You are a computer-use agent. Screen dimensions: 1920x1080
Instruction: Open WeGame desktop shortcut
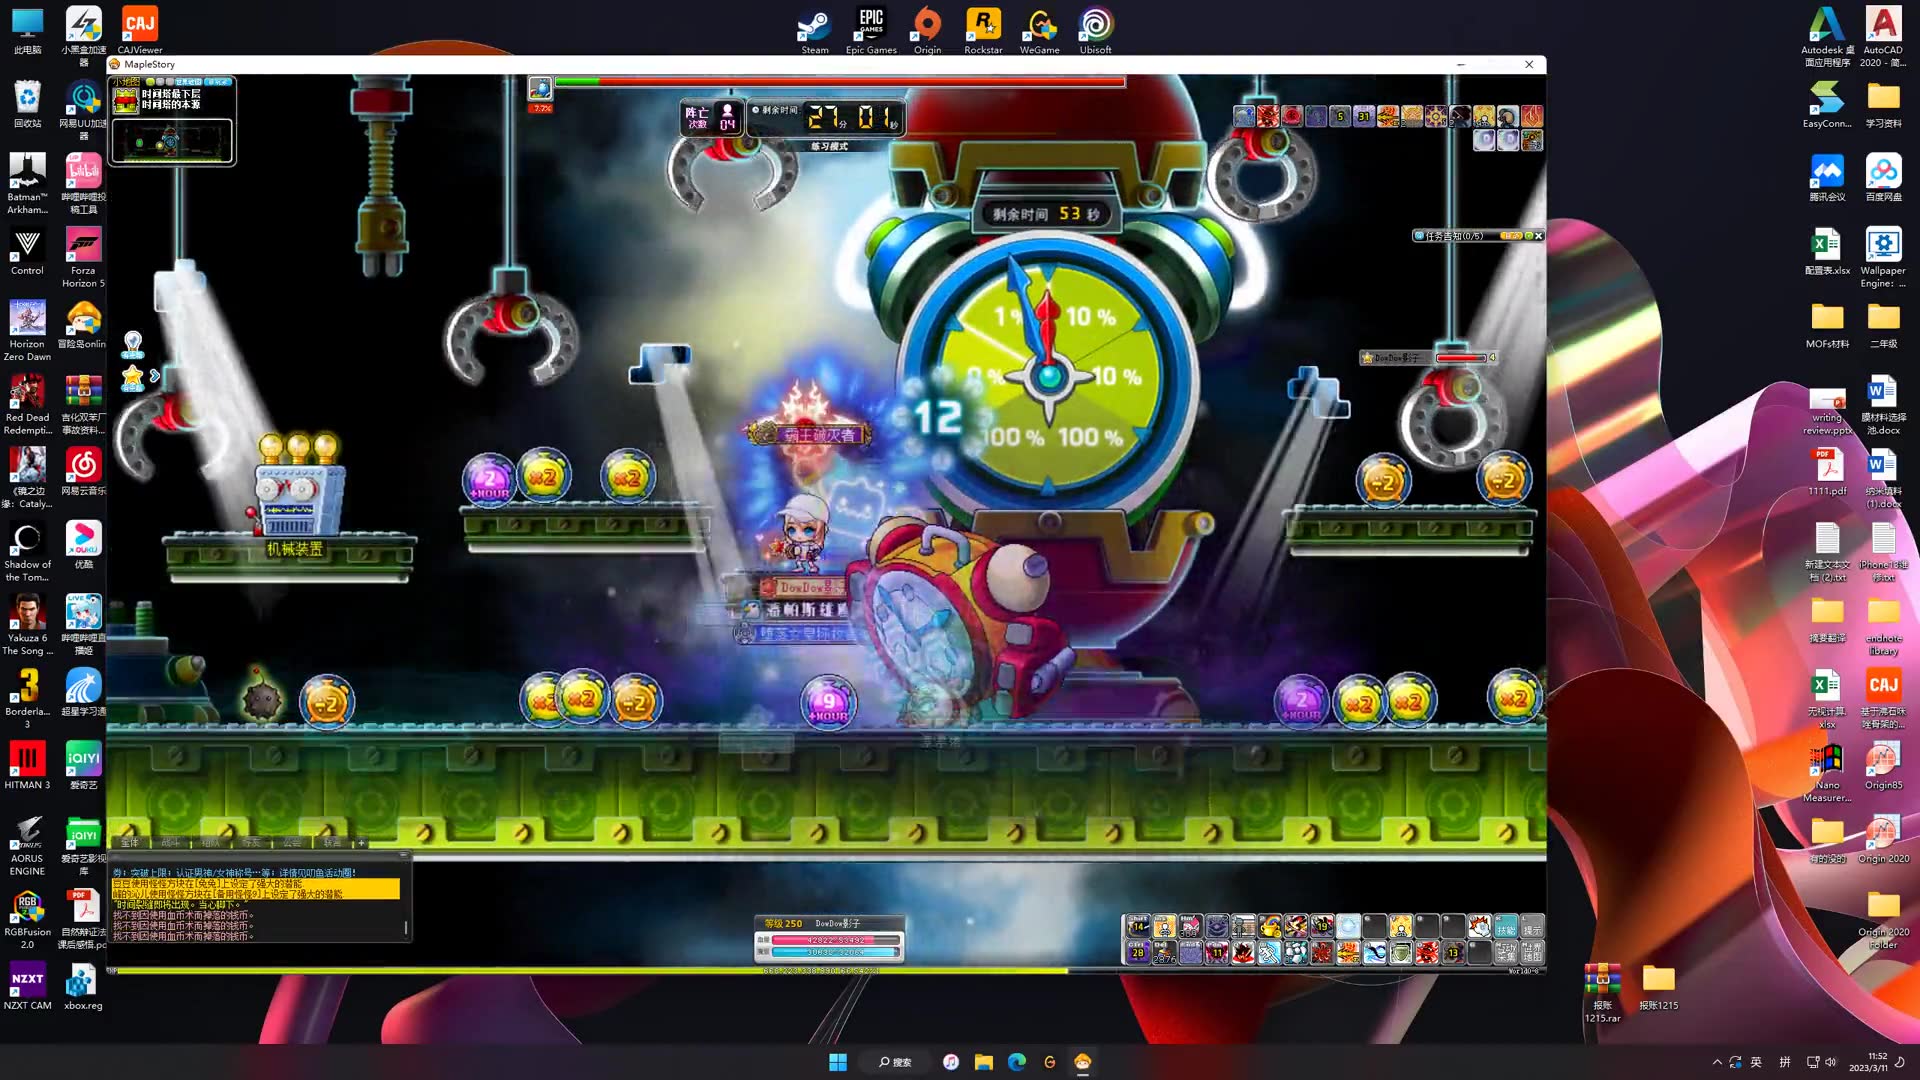(1039, 30)
